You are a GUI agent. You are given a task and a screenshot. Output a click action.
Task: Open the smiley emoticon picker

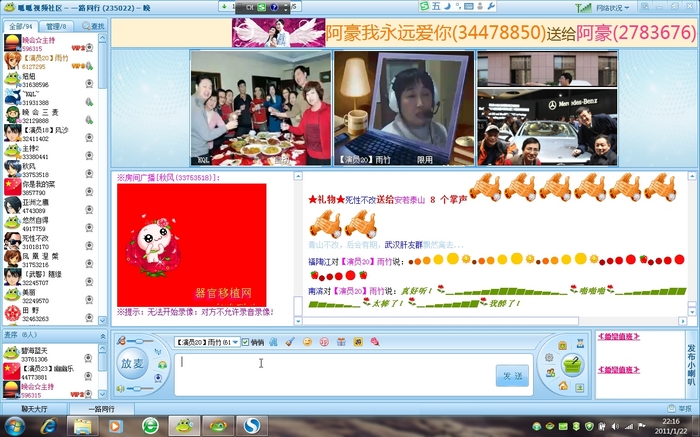pyautogui.click(x=307, y=342)
